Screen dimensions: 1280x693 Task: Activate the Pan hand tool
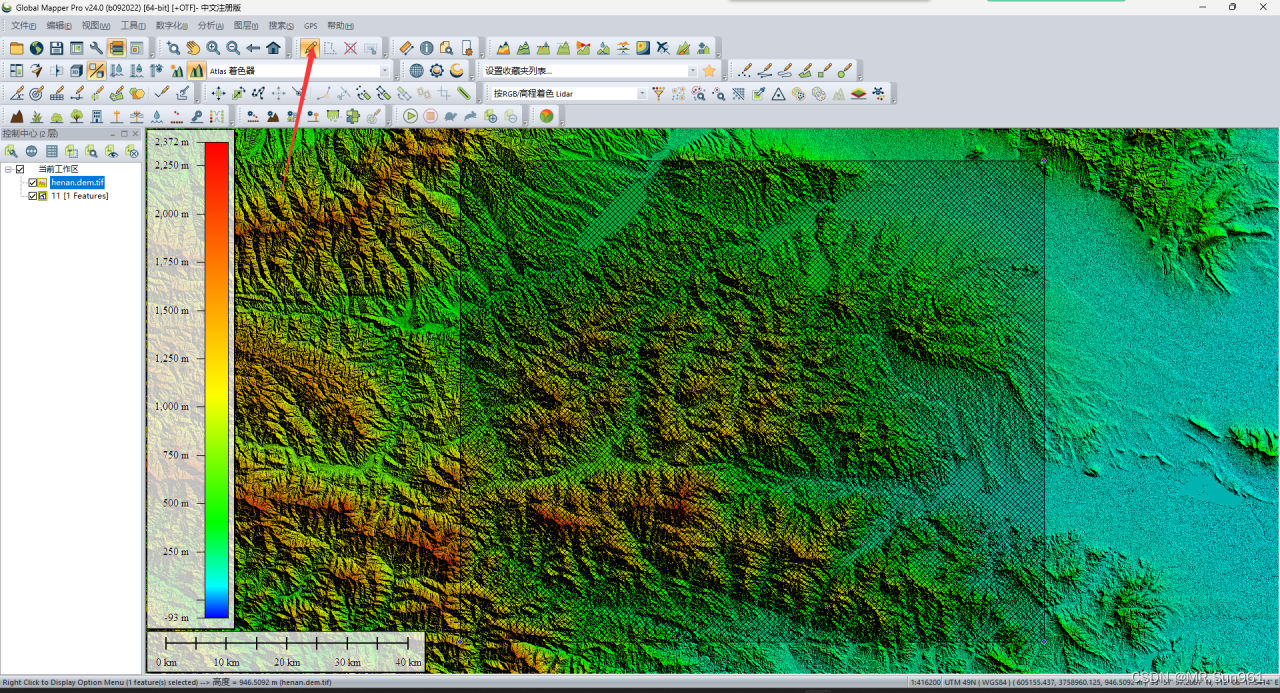click(193, 47)
